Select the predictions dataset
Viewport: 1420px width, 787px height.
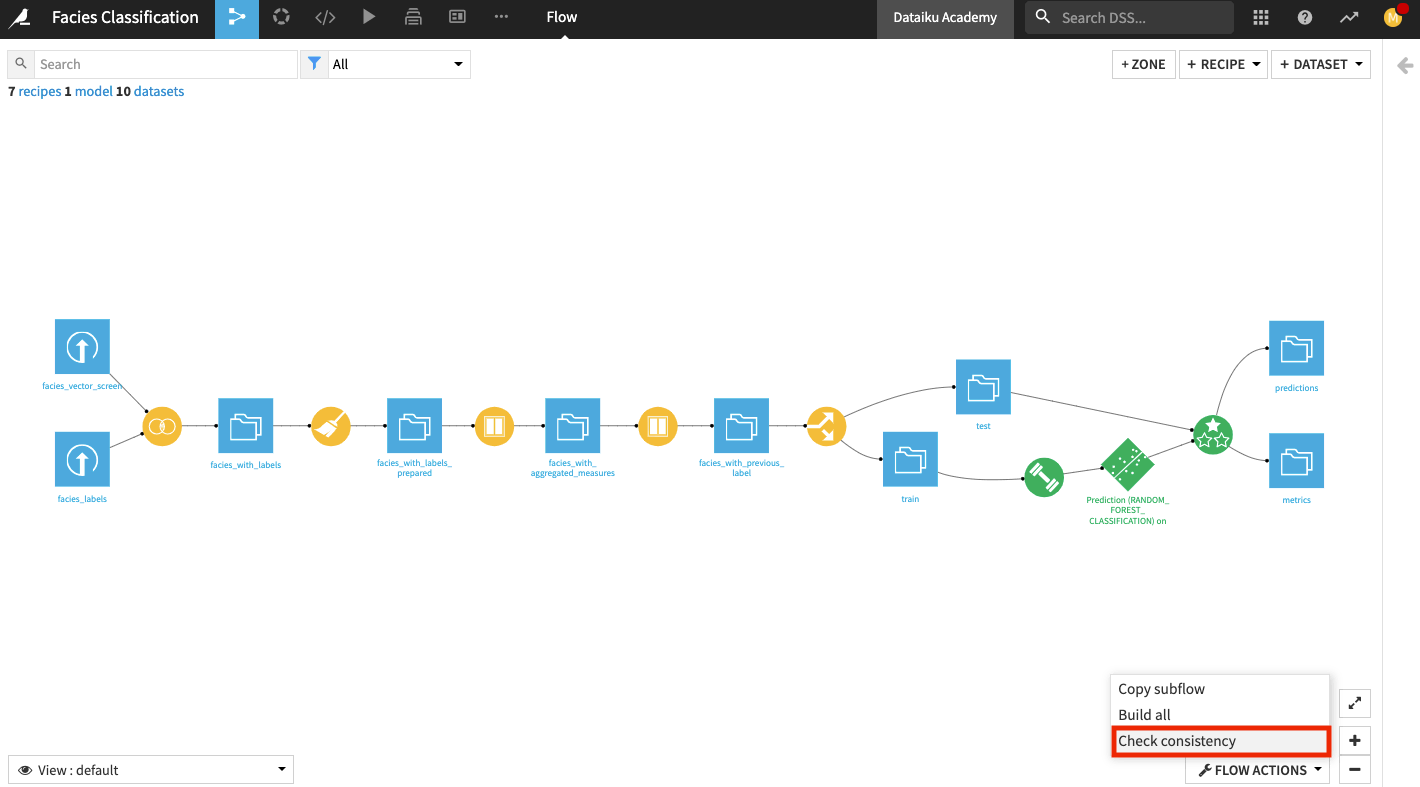click(1296, 348)
